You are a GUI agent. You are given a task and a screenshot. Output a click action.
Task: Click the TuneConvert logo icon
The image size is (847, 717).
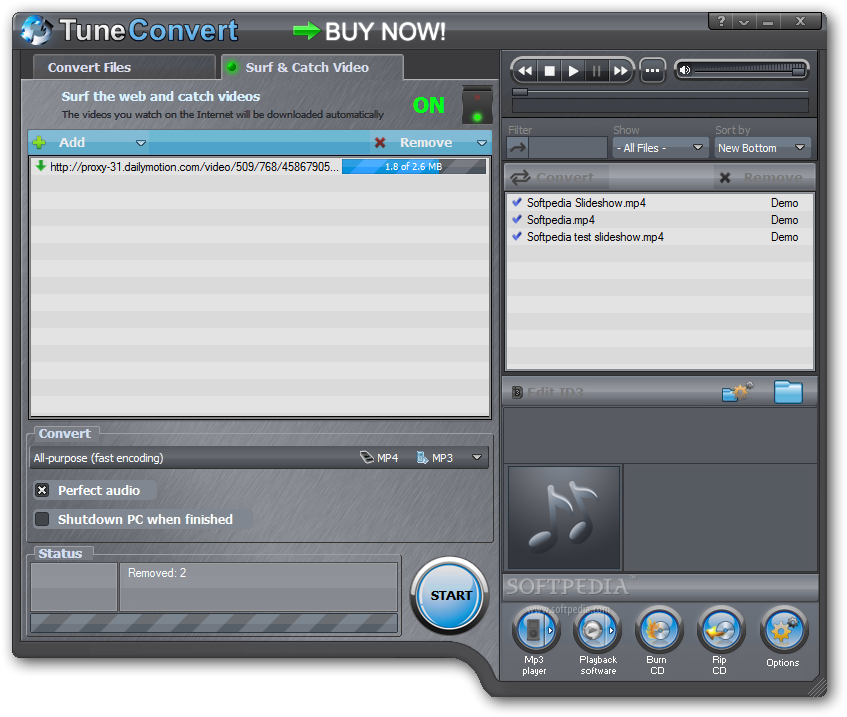[37, 30]
